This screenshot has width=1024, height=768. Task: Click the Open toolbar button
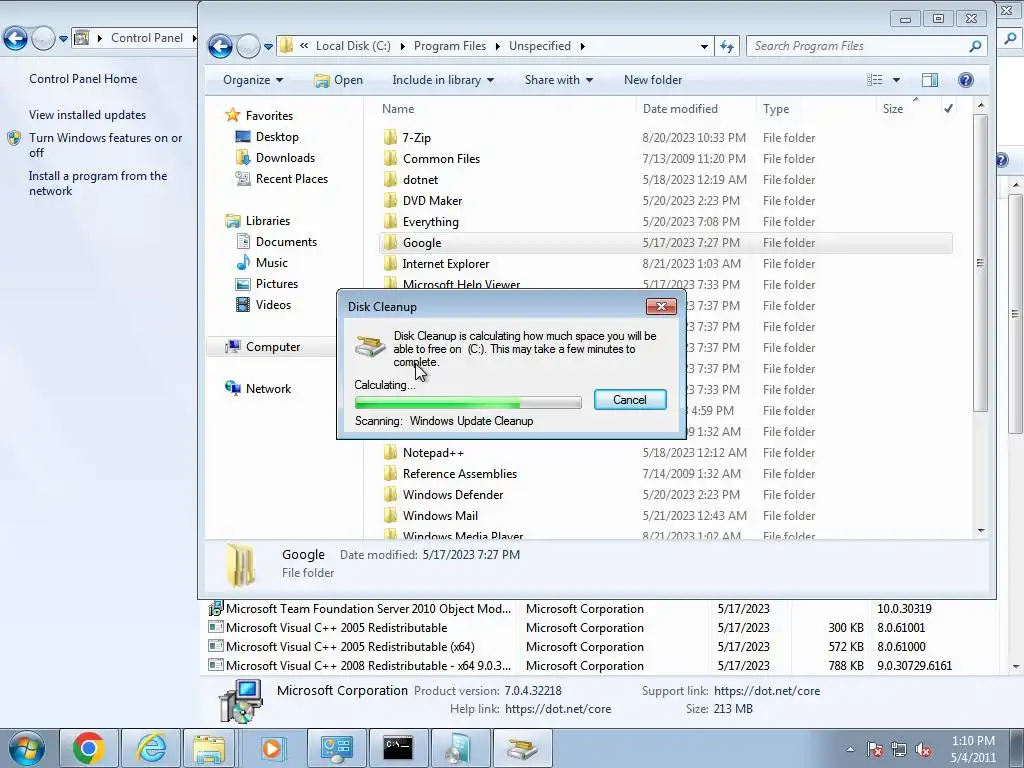[x=338, y=80]
